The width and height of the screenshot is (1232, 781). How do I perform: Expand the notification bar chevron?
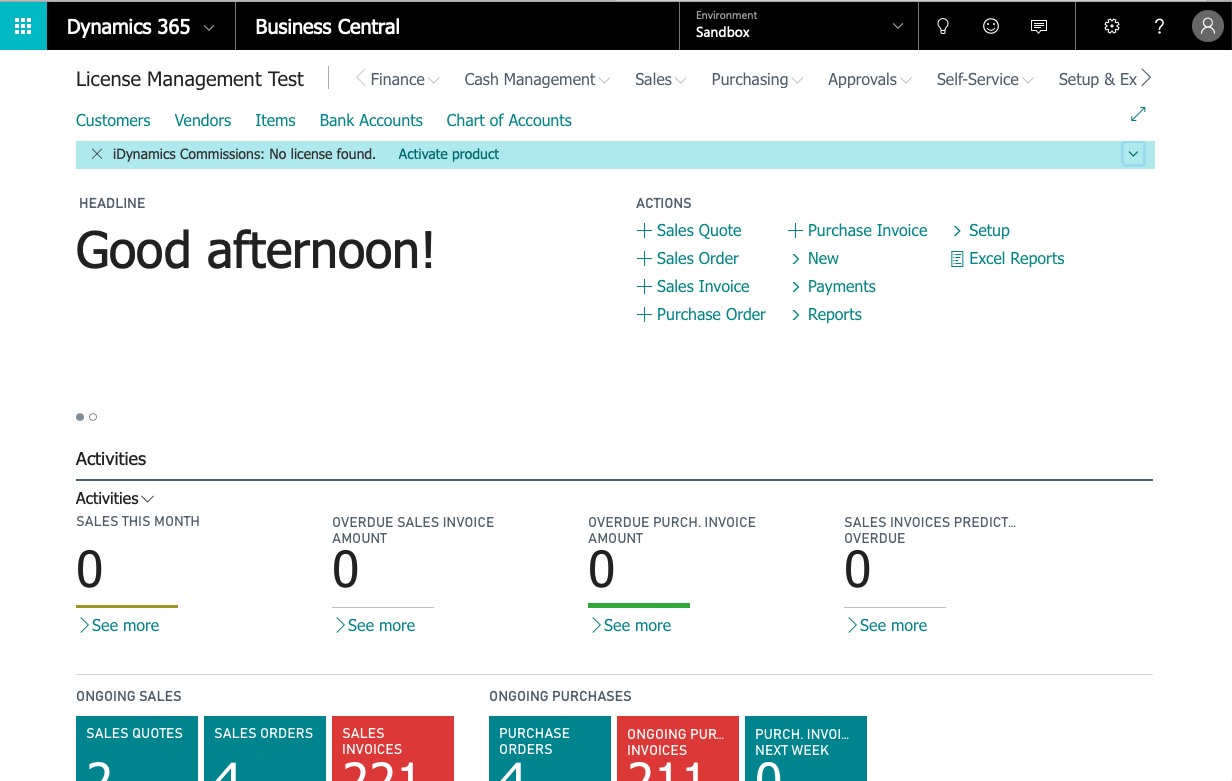1133,154
